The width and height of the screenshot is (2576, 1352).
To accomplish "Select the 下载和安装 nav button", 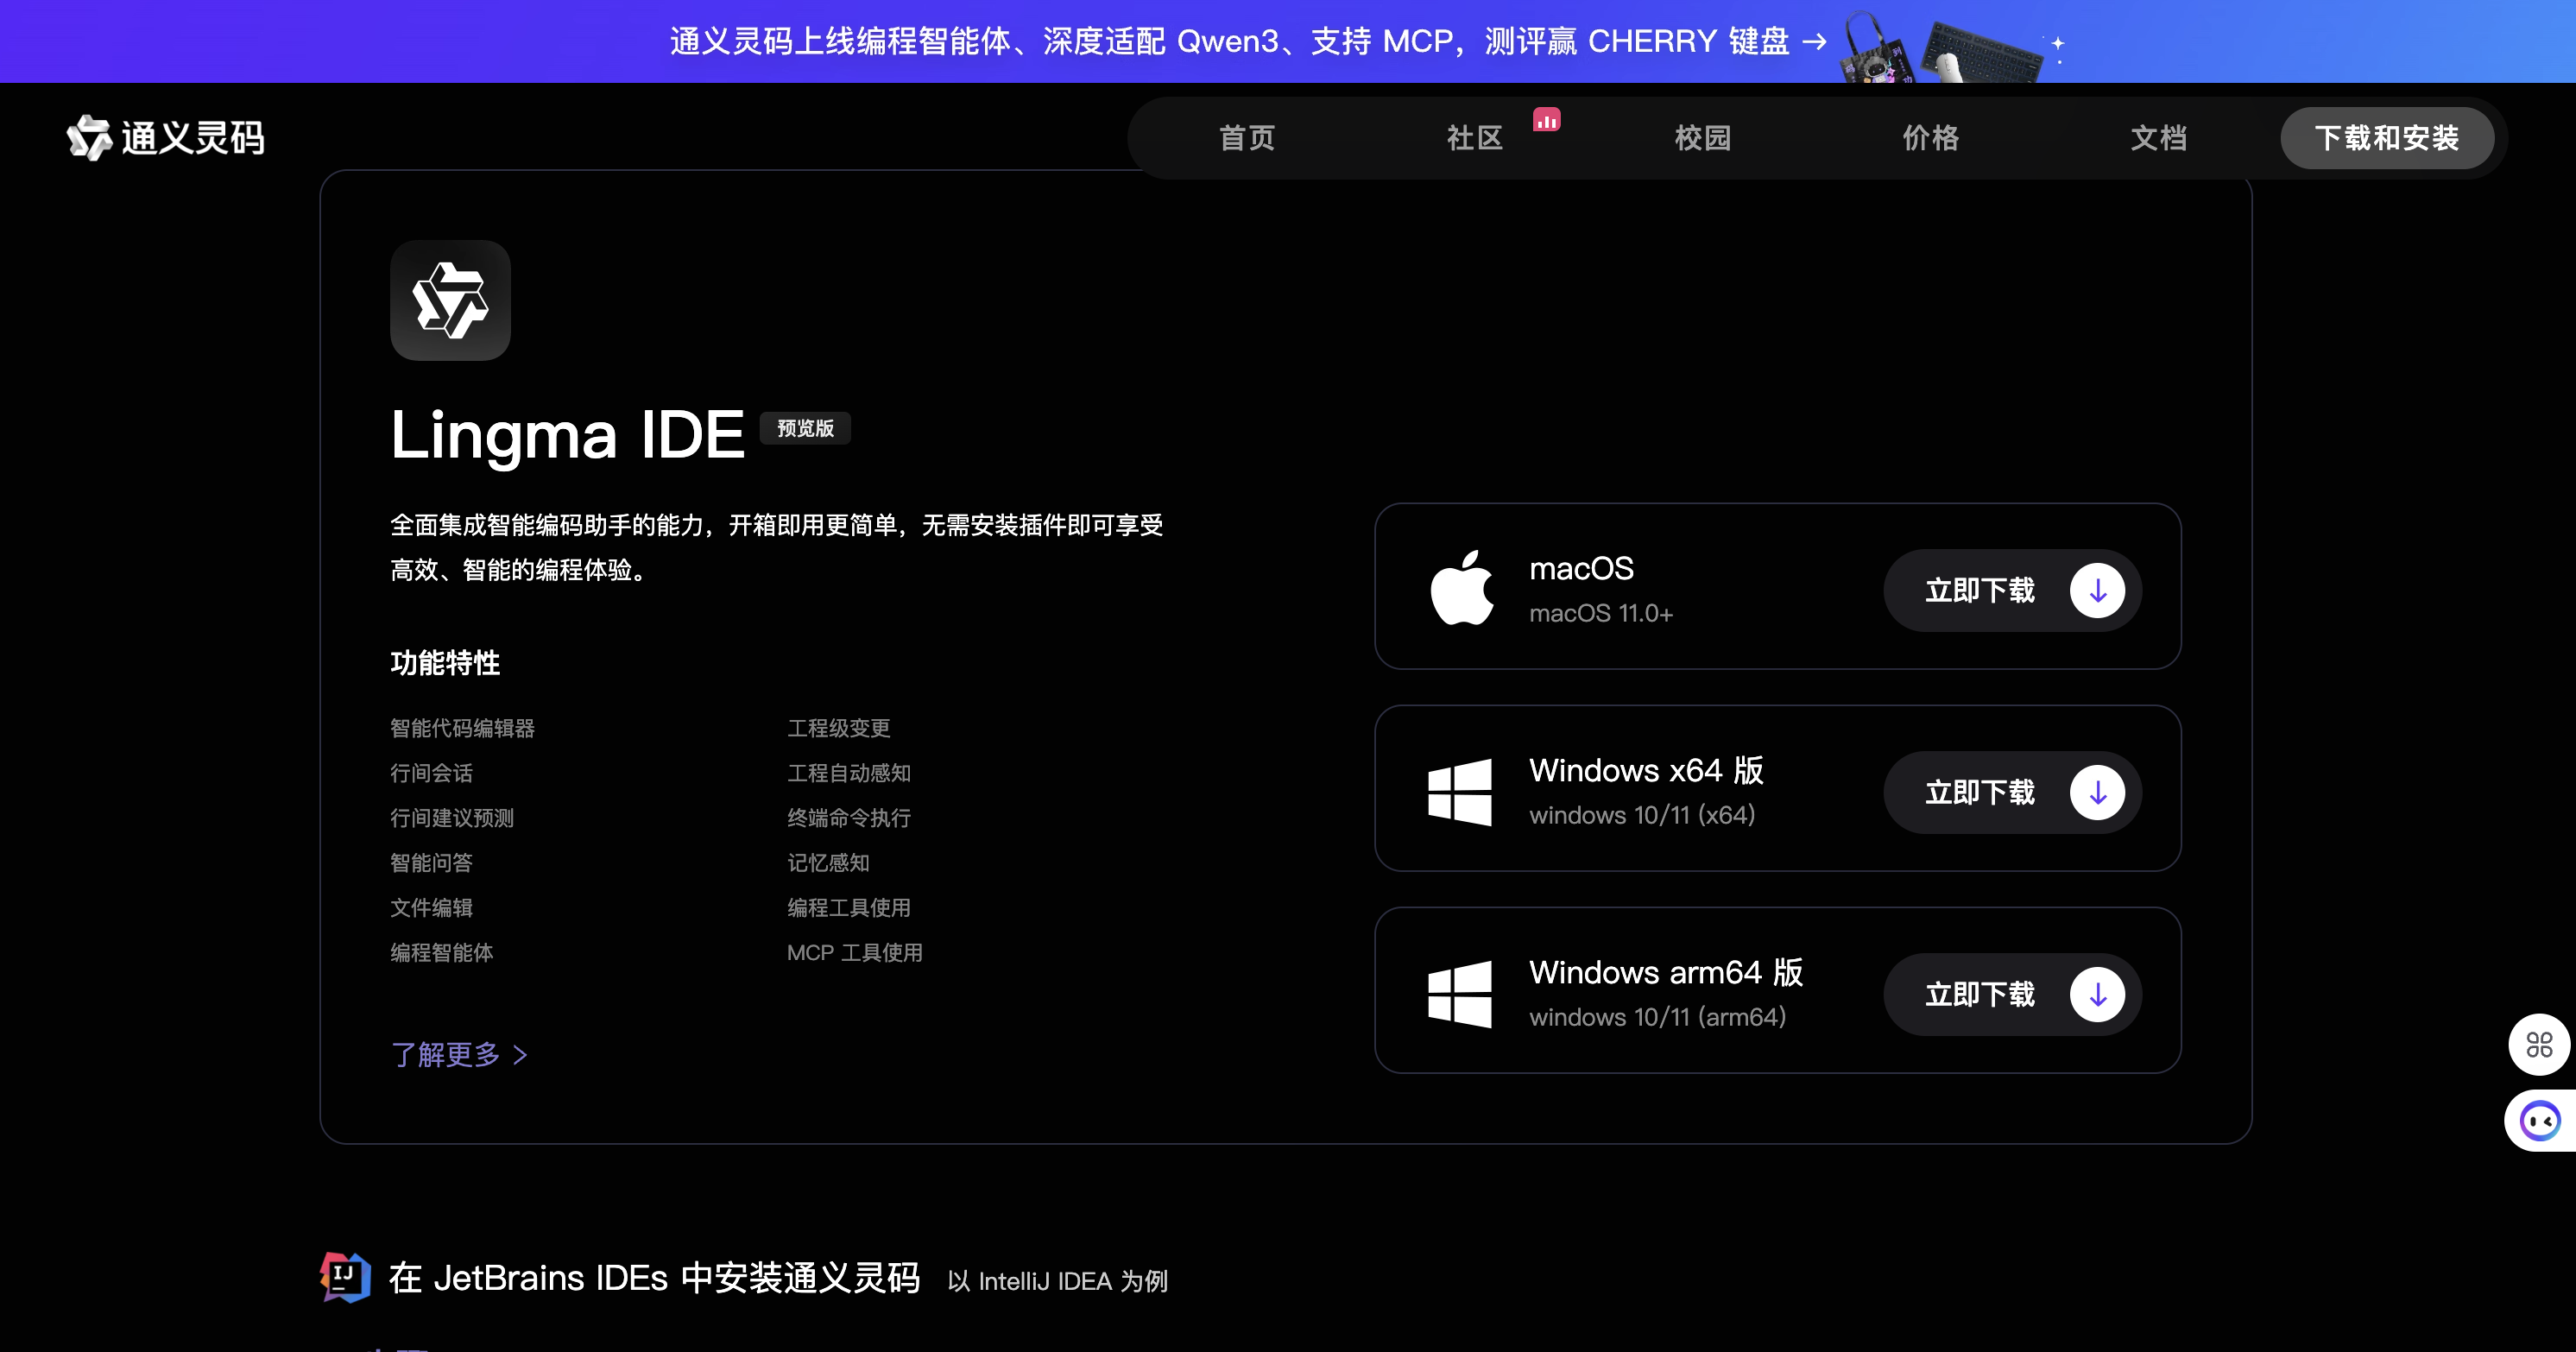I will click(2386, 138).
